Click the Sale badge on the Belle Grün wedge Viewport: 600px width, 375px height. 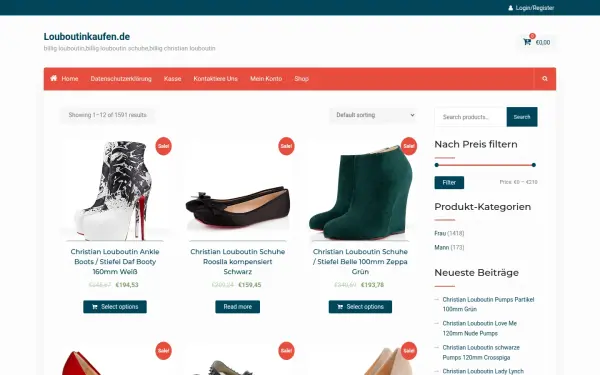409,146
